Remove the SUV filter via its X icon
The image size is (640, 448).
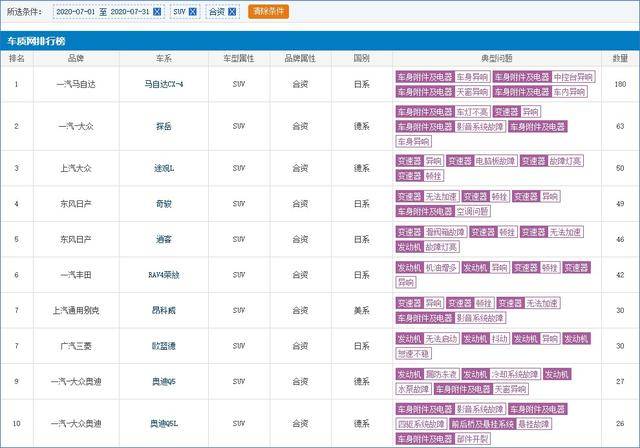coord(193,12)
